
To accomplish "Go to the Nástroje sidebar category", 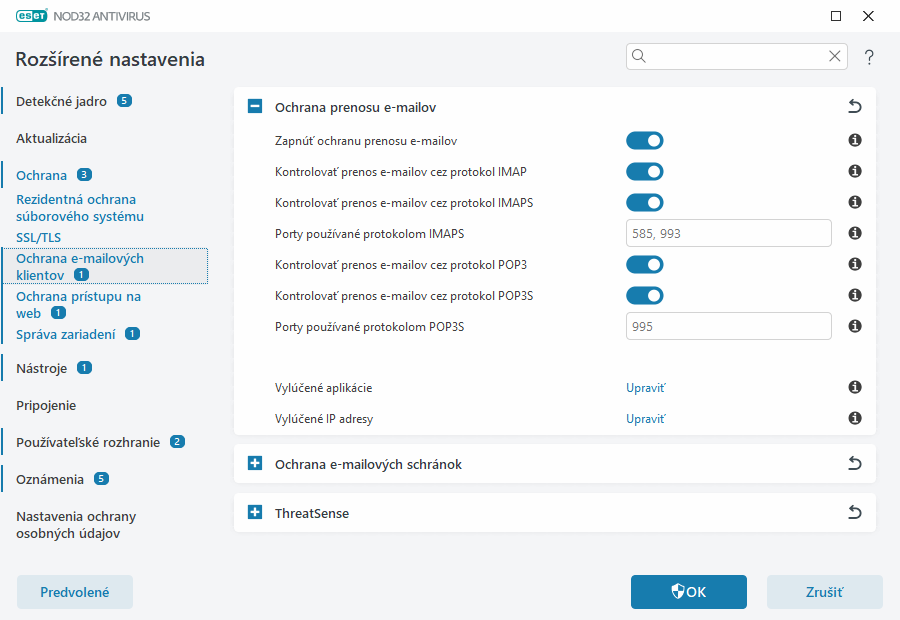I will point(42,368).
